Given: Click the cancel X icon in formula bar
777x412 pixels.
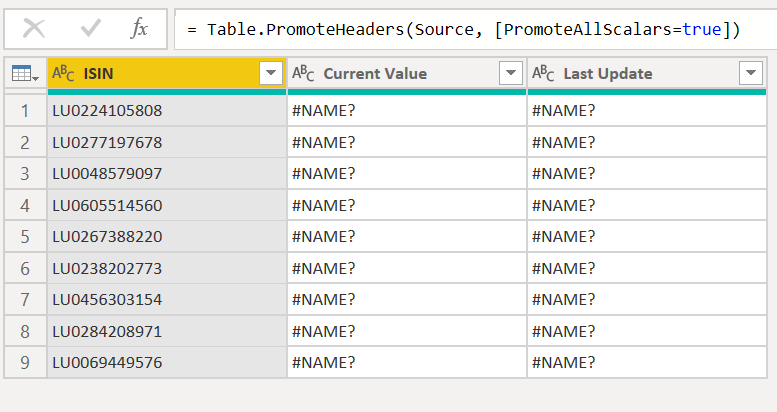Looking at the screenshot, I should pyautogui.click(x=34, y=29).
